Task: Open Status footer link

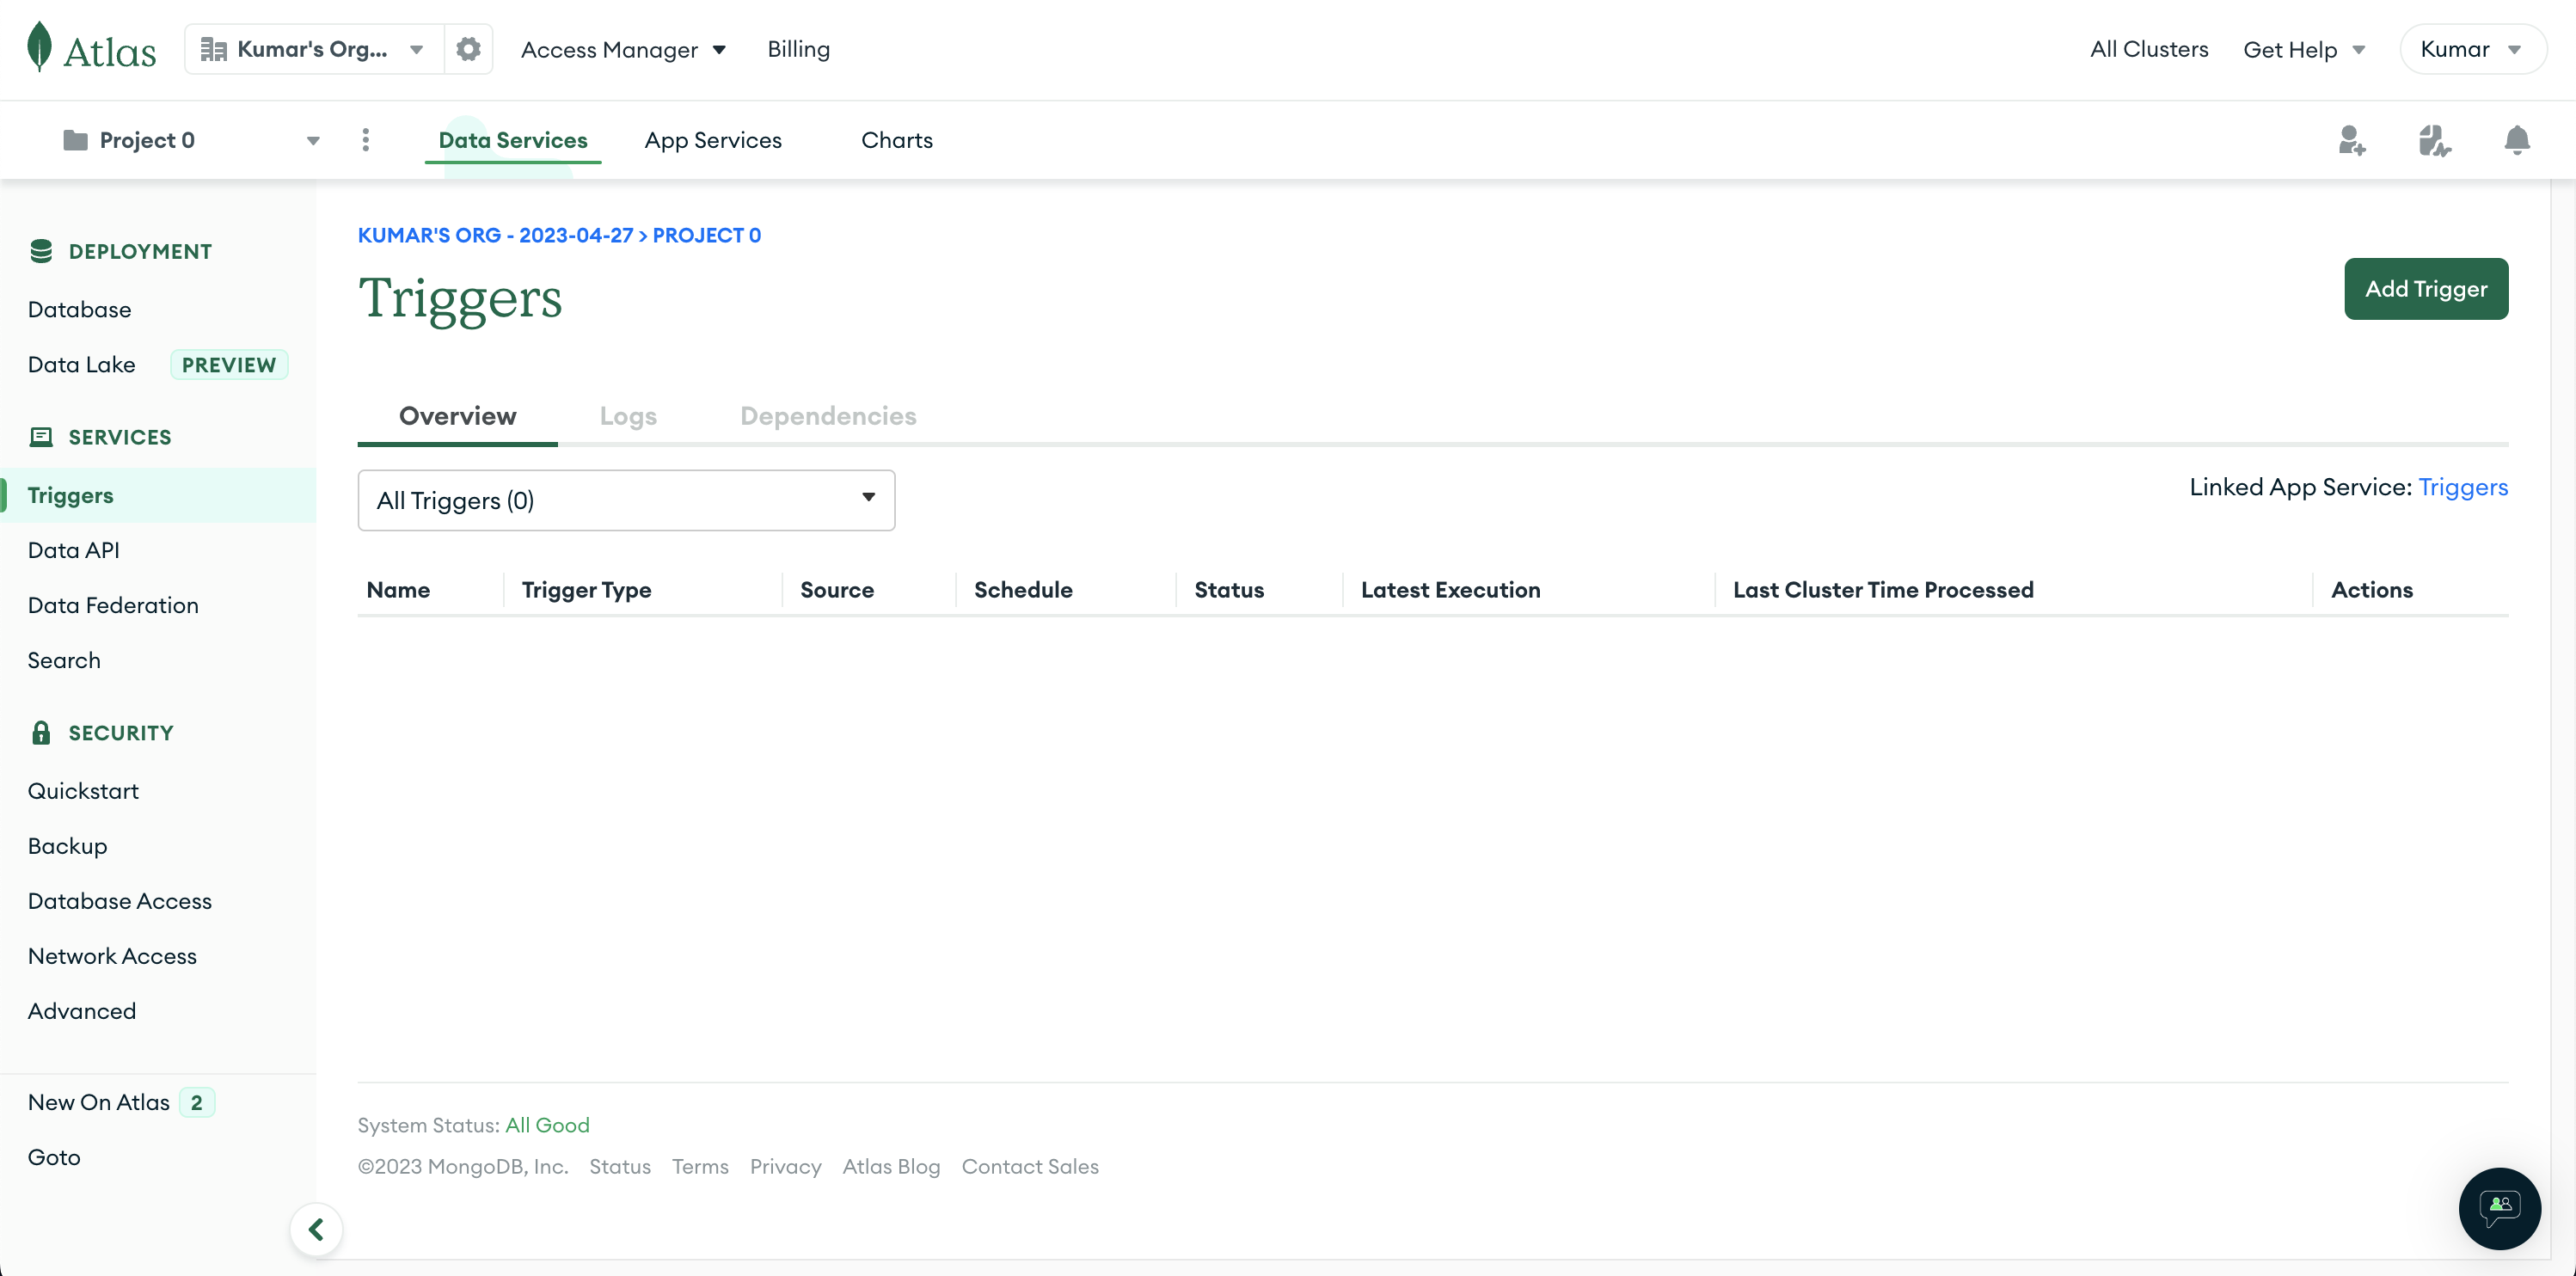Action: [620, 1166]
